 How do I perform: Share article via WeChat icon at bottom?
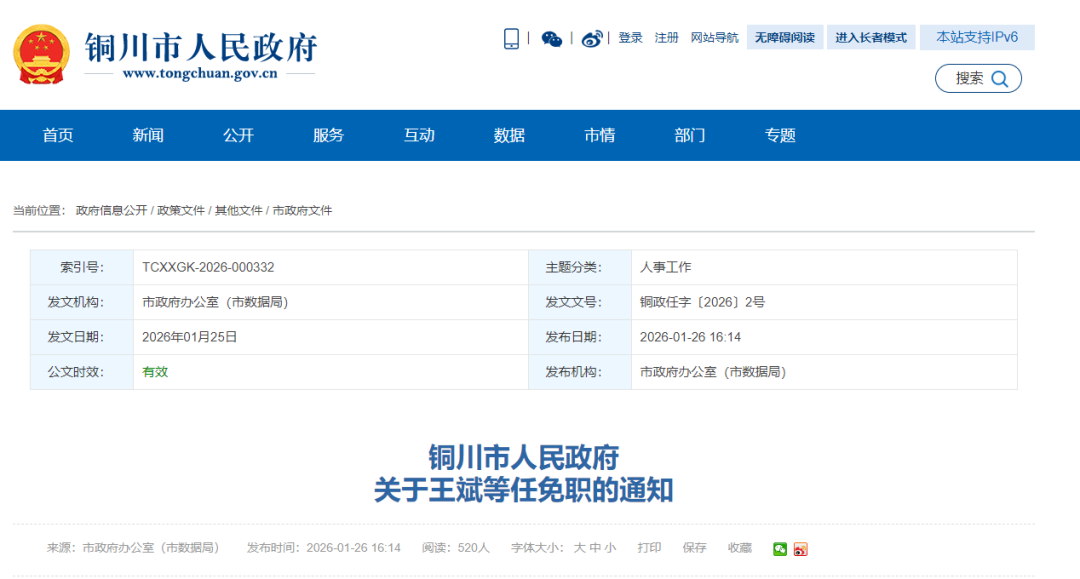coord(779,548)
